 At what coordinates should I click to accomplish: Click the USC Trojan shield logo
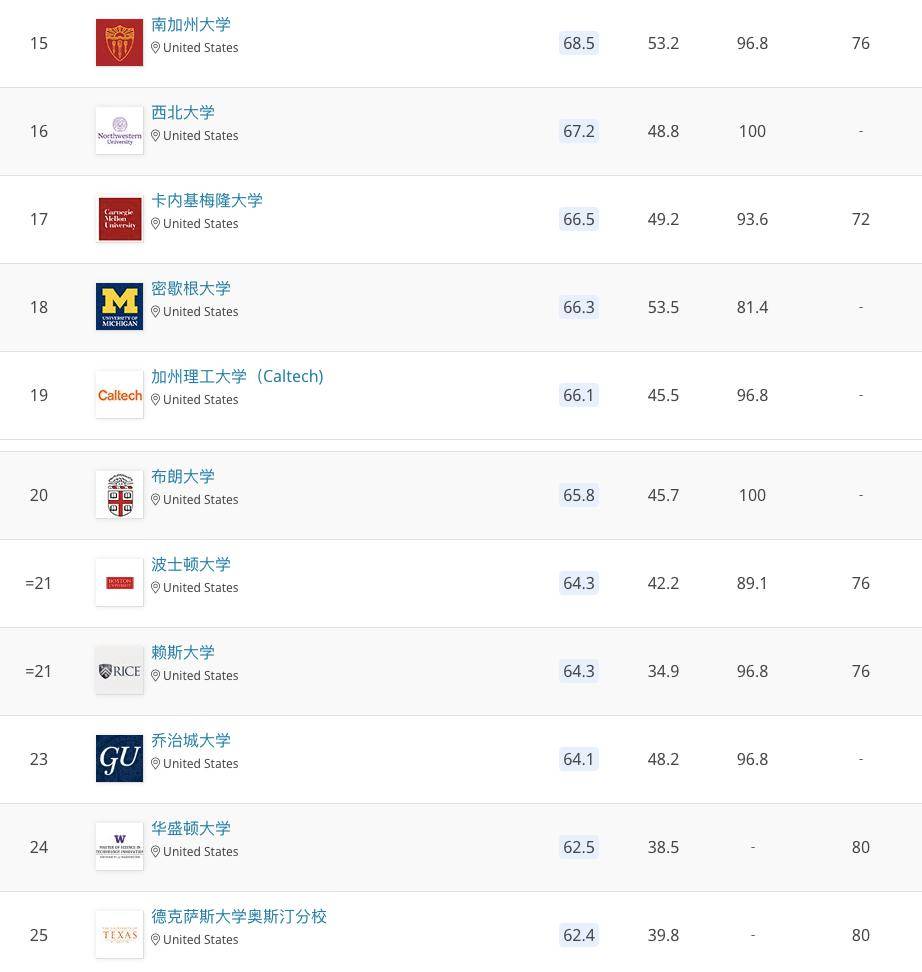[119, 42]
